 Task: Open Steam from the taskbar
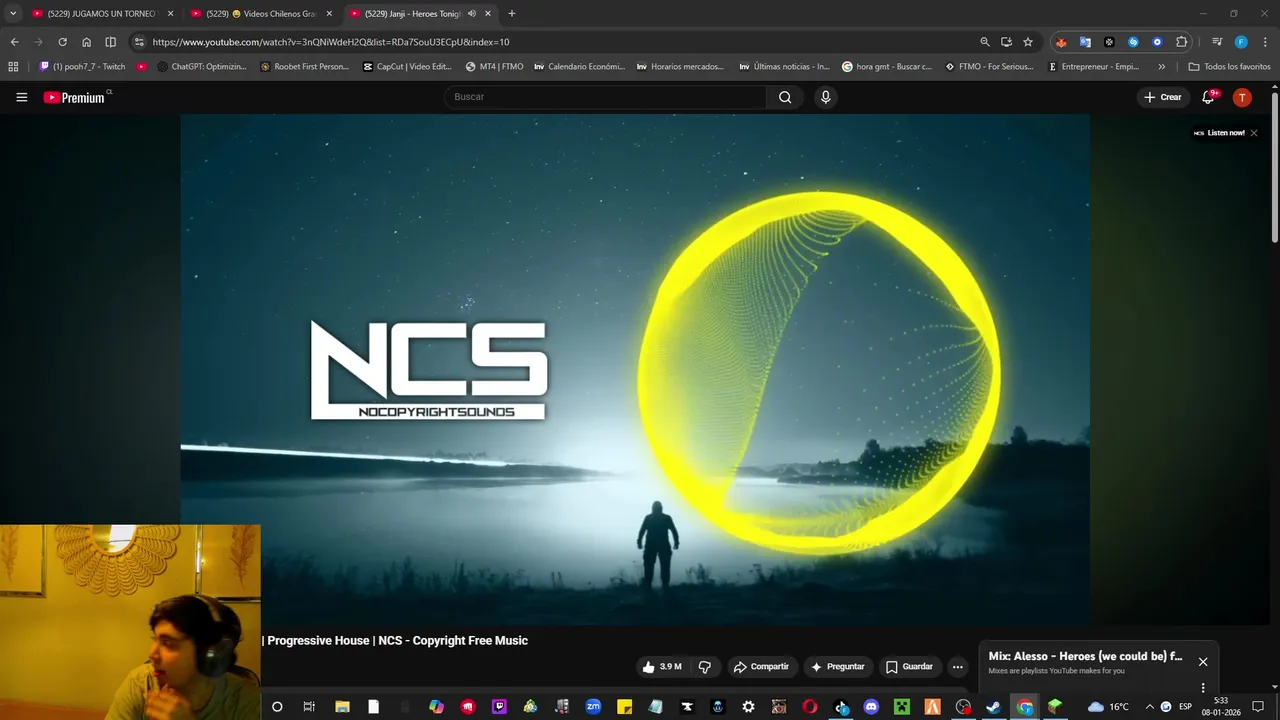pos(993,707)
